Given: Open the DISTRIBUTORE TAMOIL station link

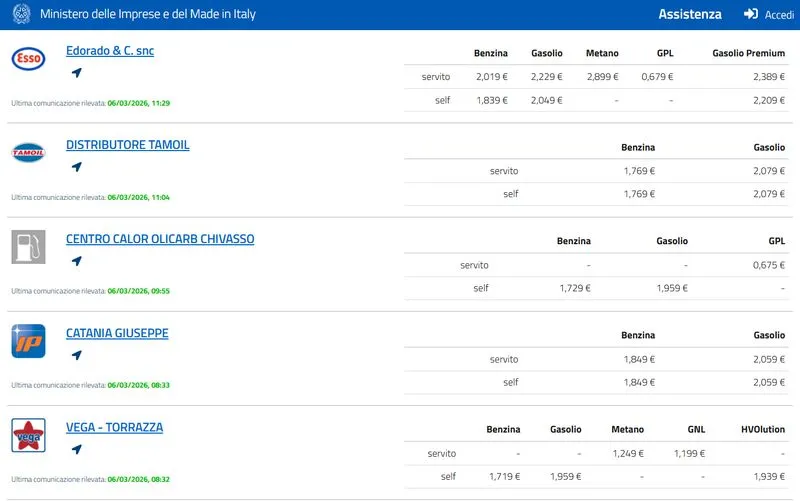Looking at the screenshot, I should tap(127, 145).
